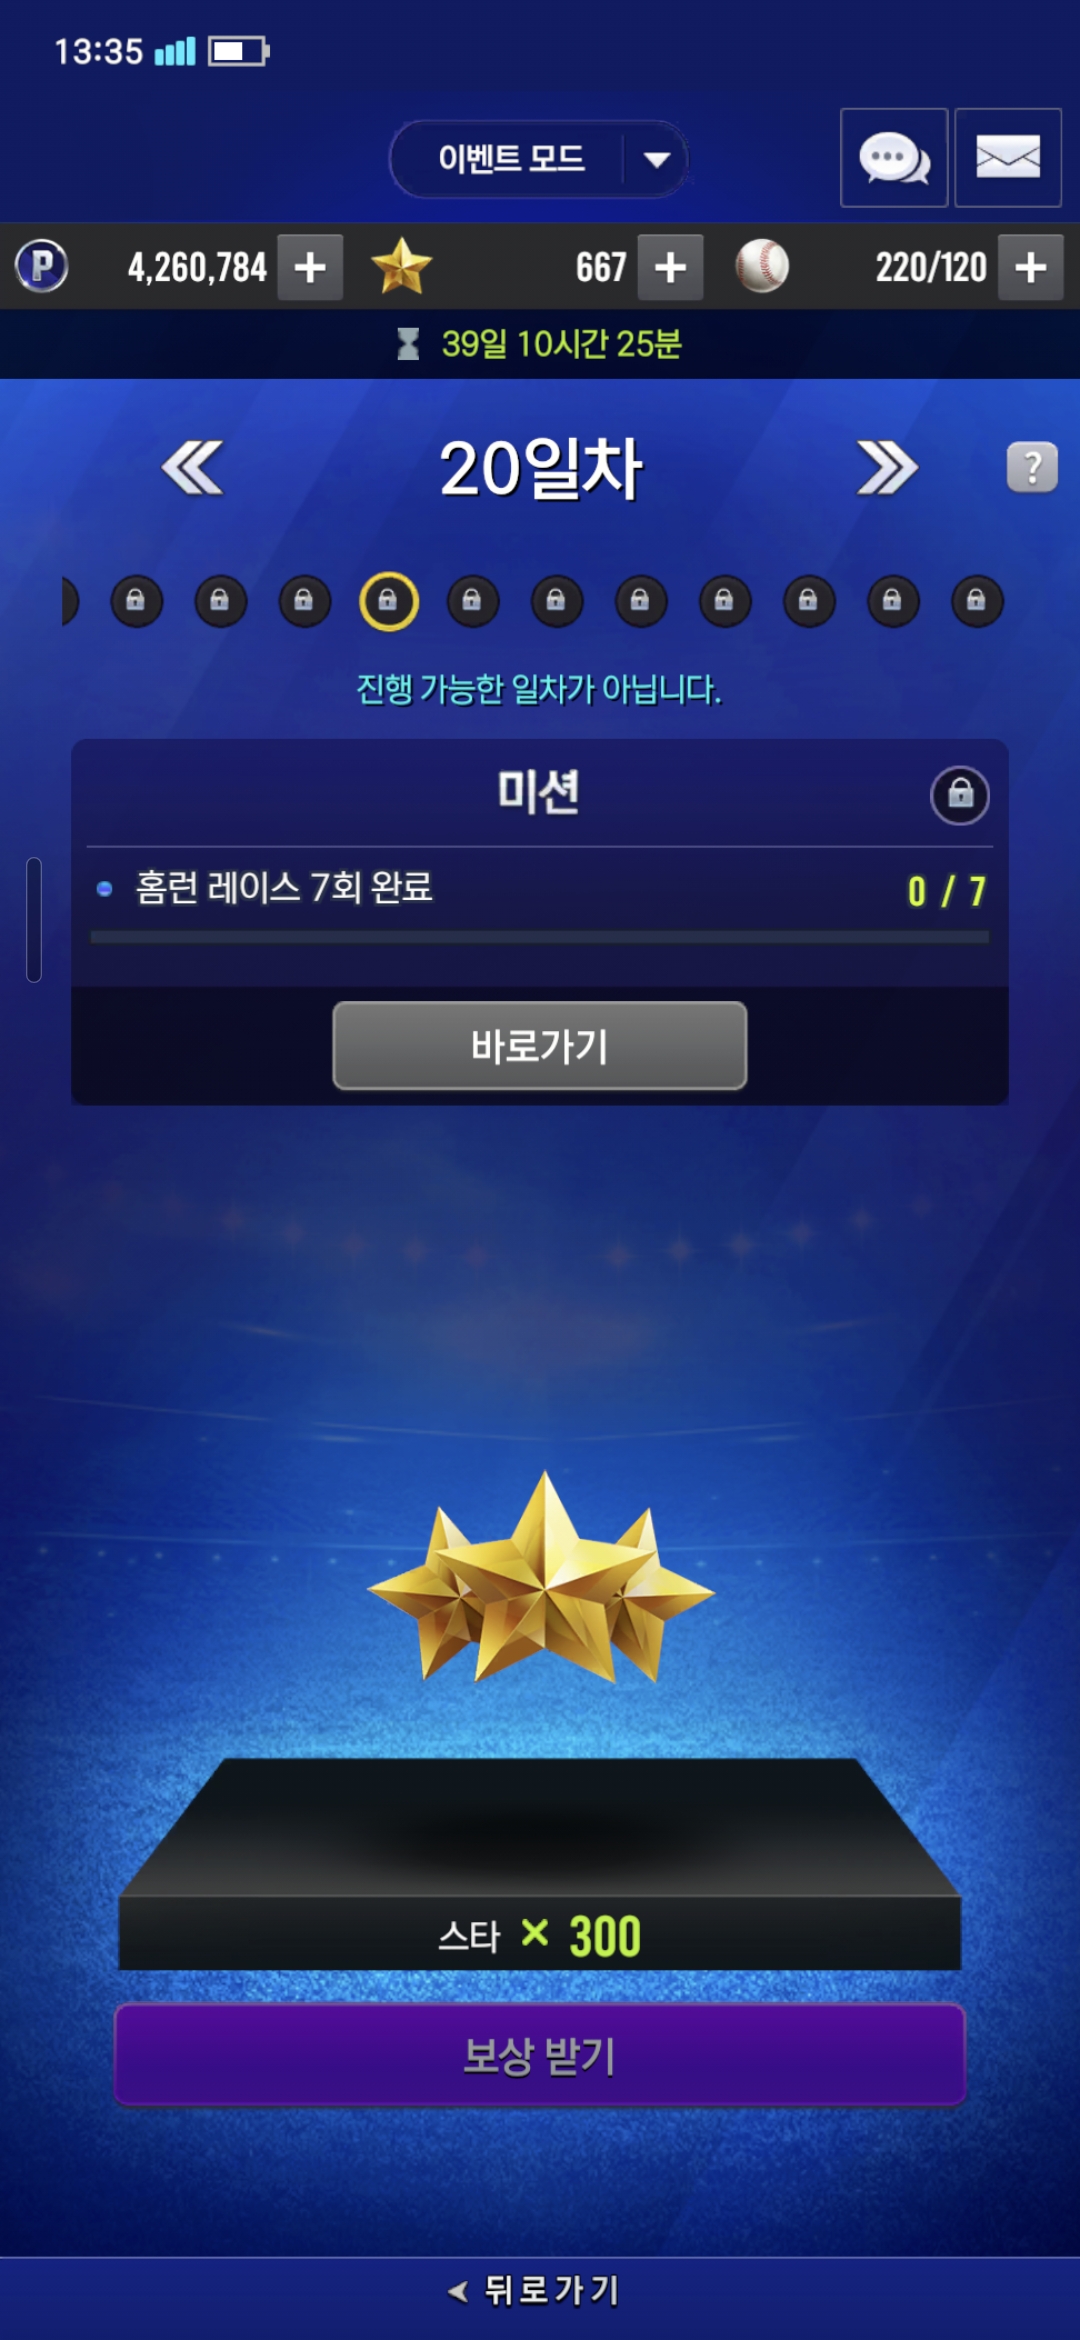
Task: Select the first fully visible locked day circle
Action: click(137, 601)
